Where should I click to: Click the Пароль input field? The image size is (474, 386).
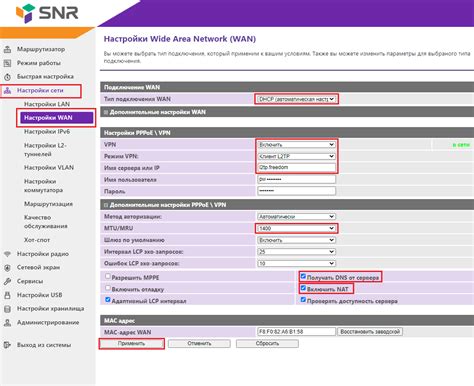point(296,191)
